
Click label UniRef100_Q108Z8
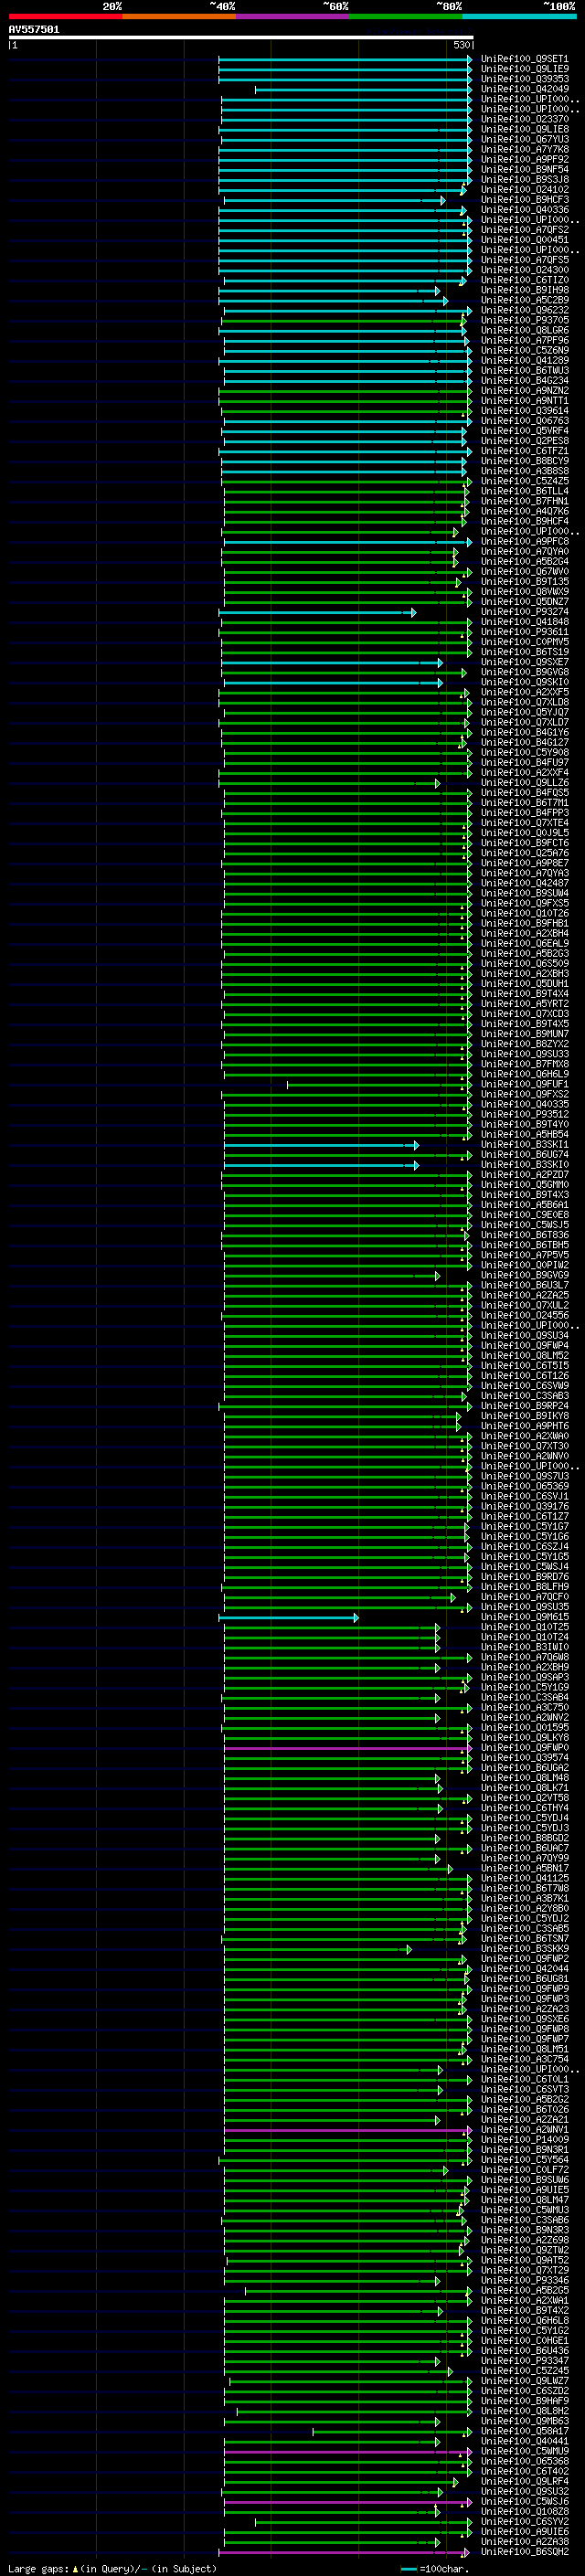pyautogui.click(x=524, y=2512)
